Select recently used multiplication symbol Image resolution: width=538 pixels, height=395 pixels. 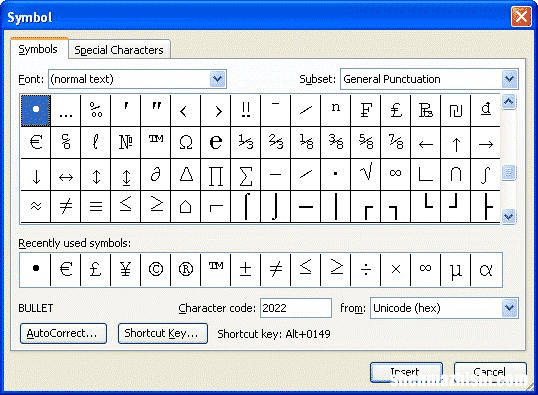396,269
